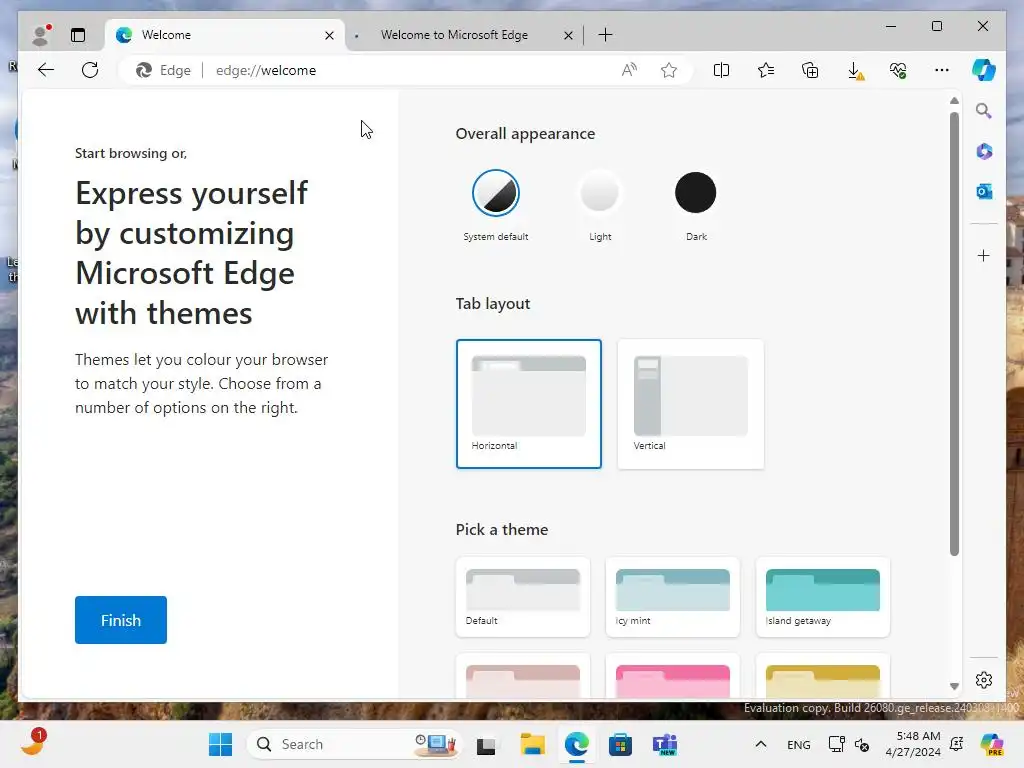The height and width of the screenshot is (768, 1024).
Task: Open network and volume tray icons
Action: point(848,744)
